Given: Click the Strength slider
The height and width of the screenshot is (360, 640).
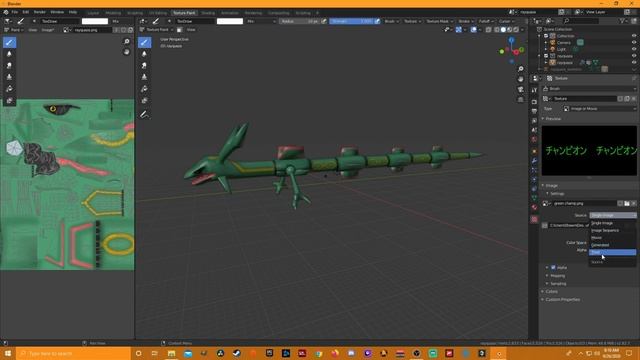Looking at the screenshot, I should coord(351,21).
